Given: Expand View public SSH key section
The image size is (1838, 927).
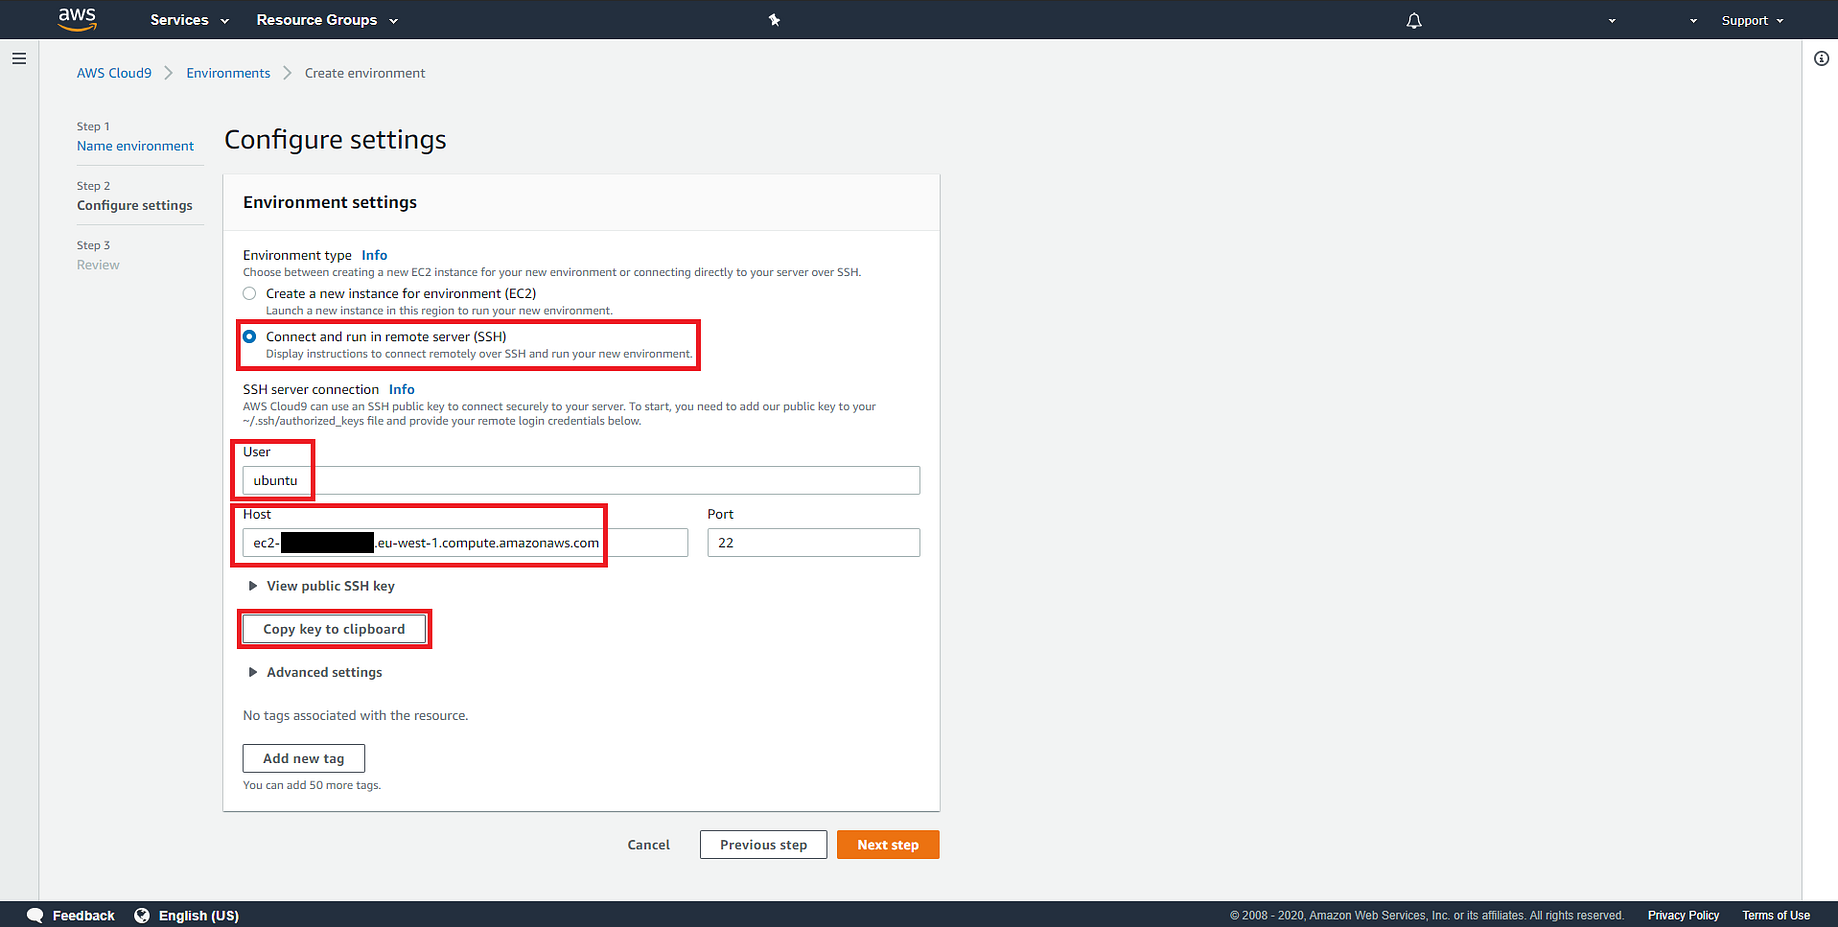Looking at the screenshot, I should click(x=321, y=586).
